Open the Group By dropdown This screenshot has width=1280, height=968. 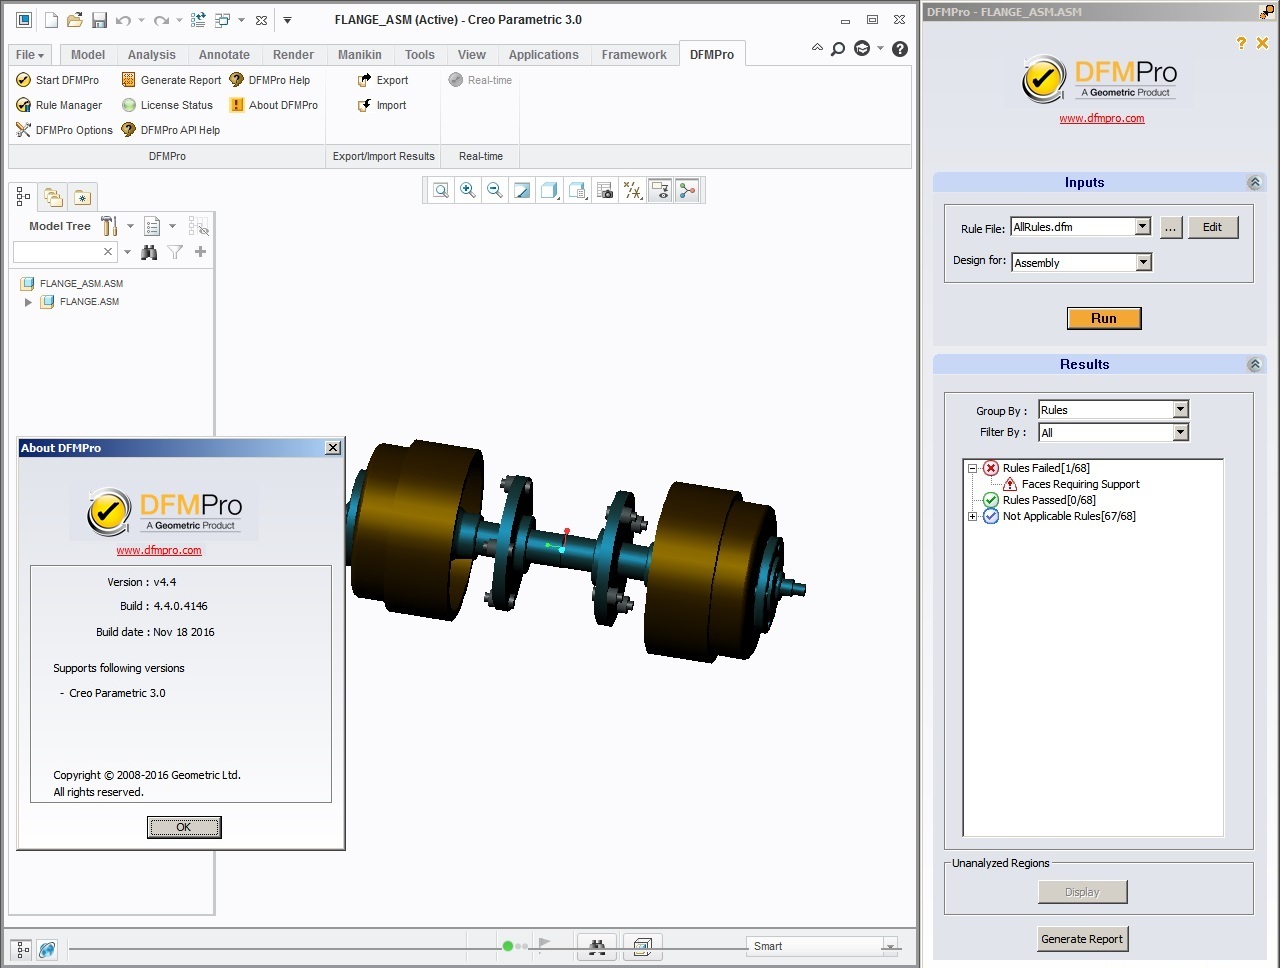point(1180,409)
